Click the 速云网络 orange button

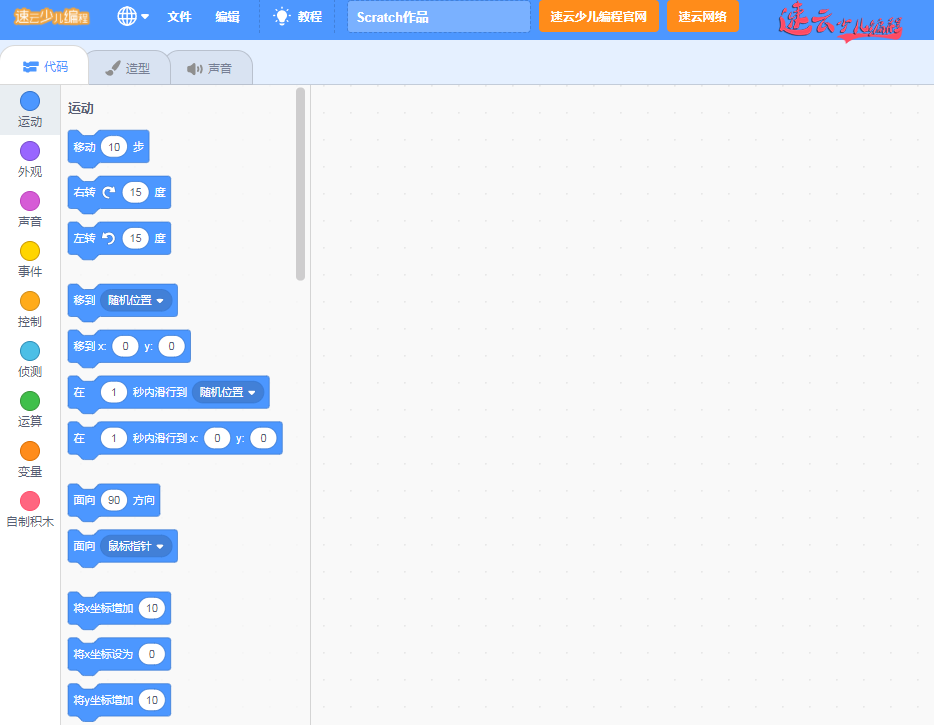pyautogui.click(x=702, y=17)
